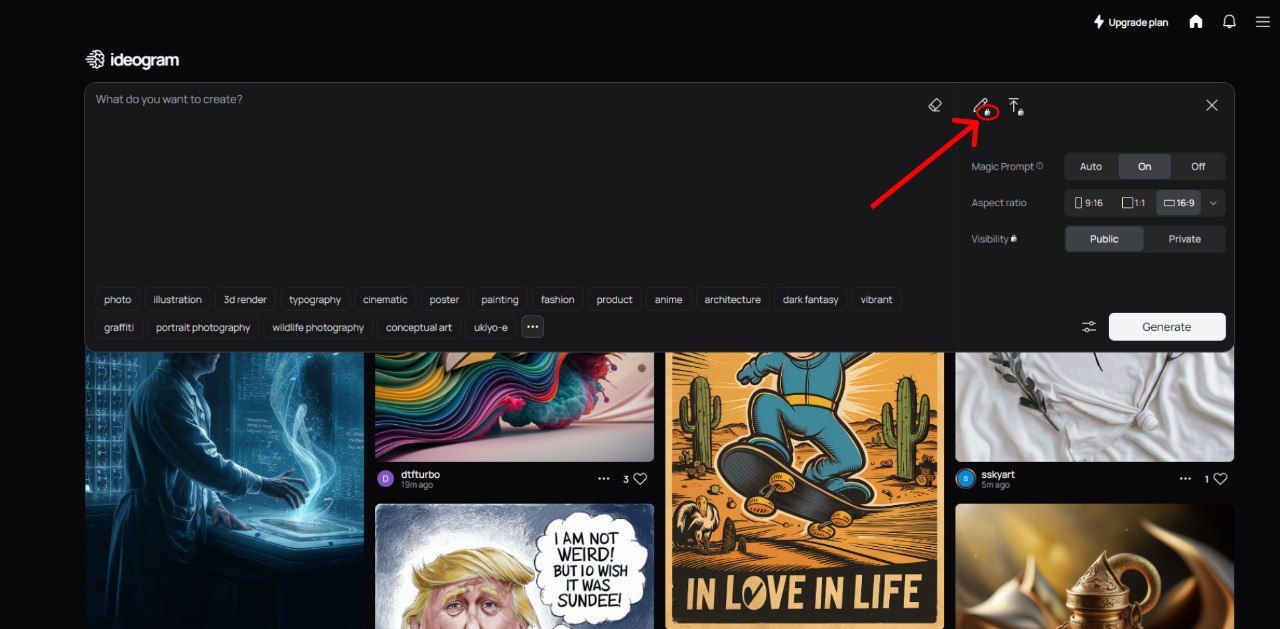
Task: Select the photo style tag
Action: click(118, 300)
